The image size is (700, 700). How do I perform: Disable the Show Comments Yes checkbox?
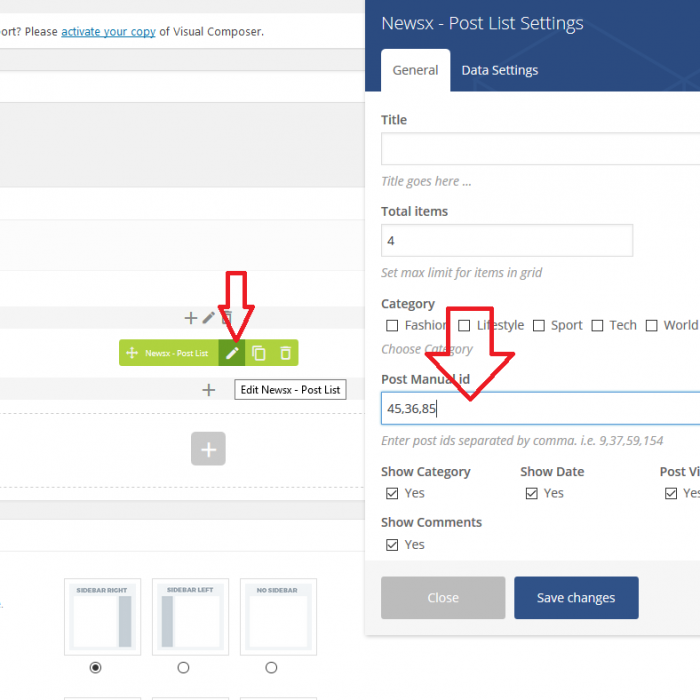point(392,544)
